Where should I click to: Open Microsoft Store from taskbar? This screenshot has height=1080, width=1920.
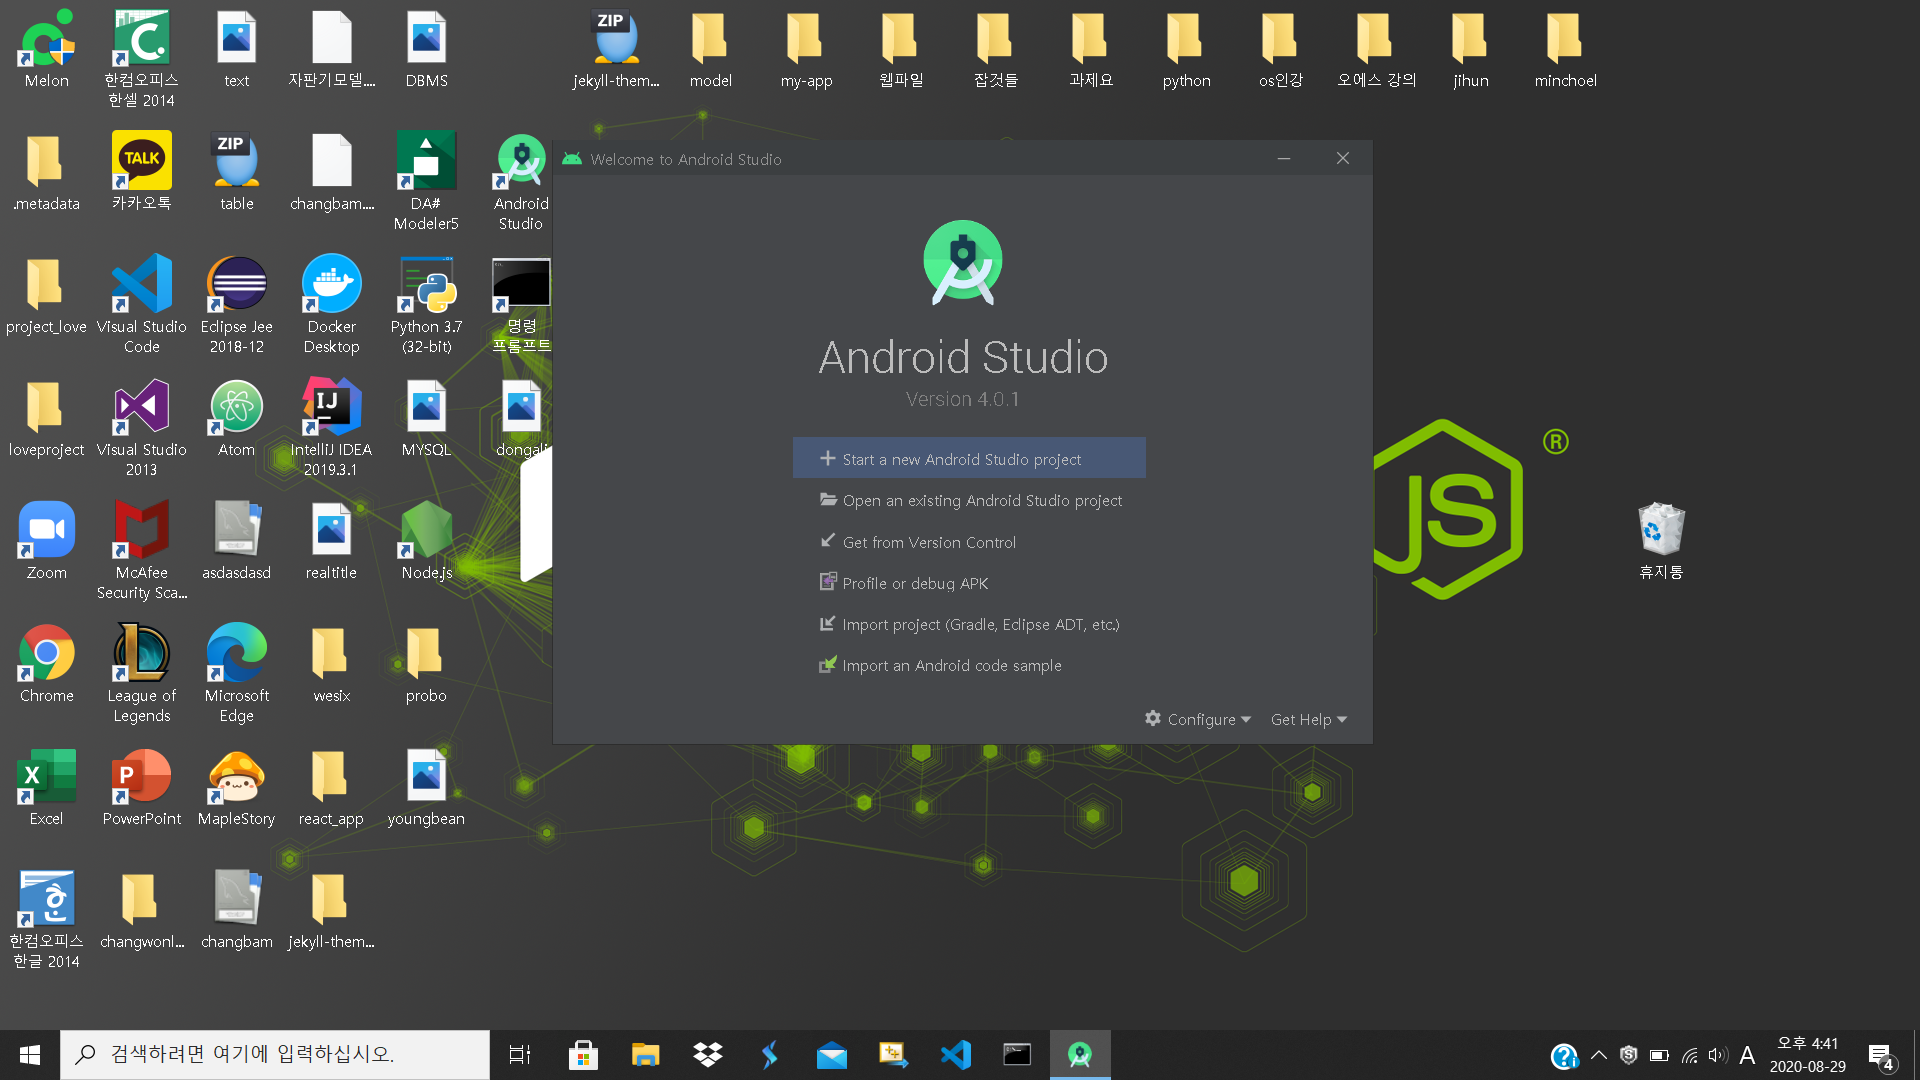[x=583, y=1055]
